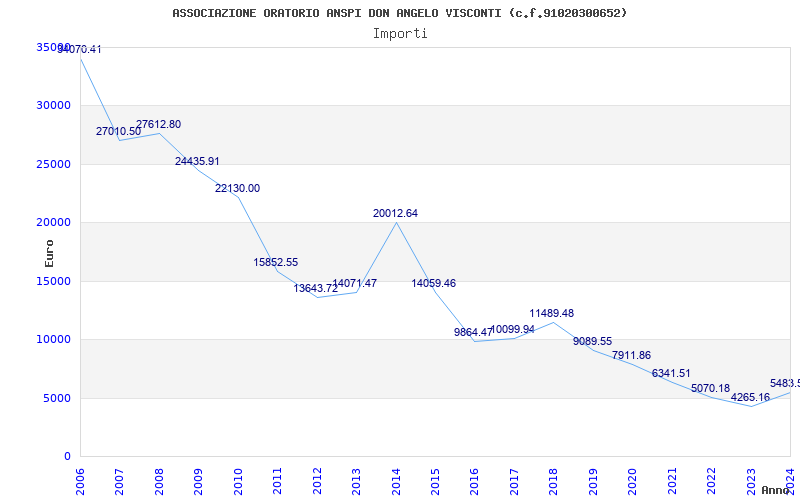
Task: Select the lowest value label 4265.16
Action: 750,397
